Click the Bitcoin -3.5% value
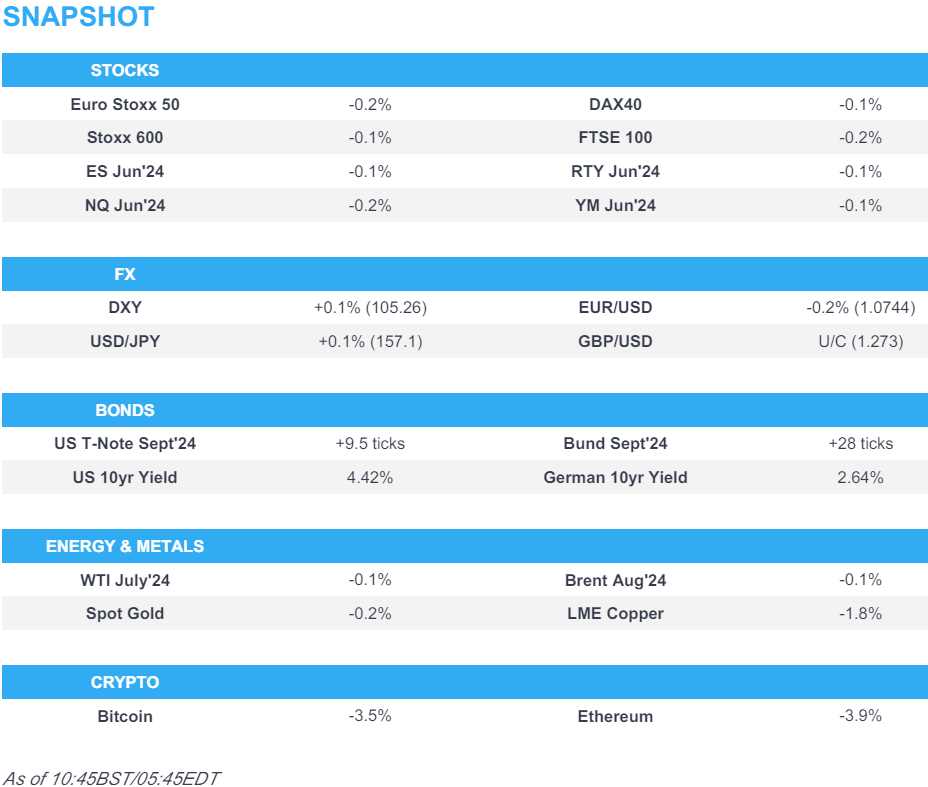The width and height of the screenshot is (928, 787). pos(370,716)
